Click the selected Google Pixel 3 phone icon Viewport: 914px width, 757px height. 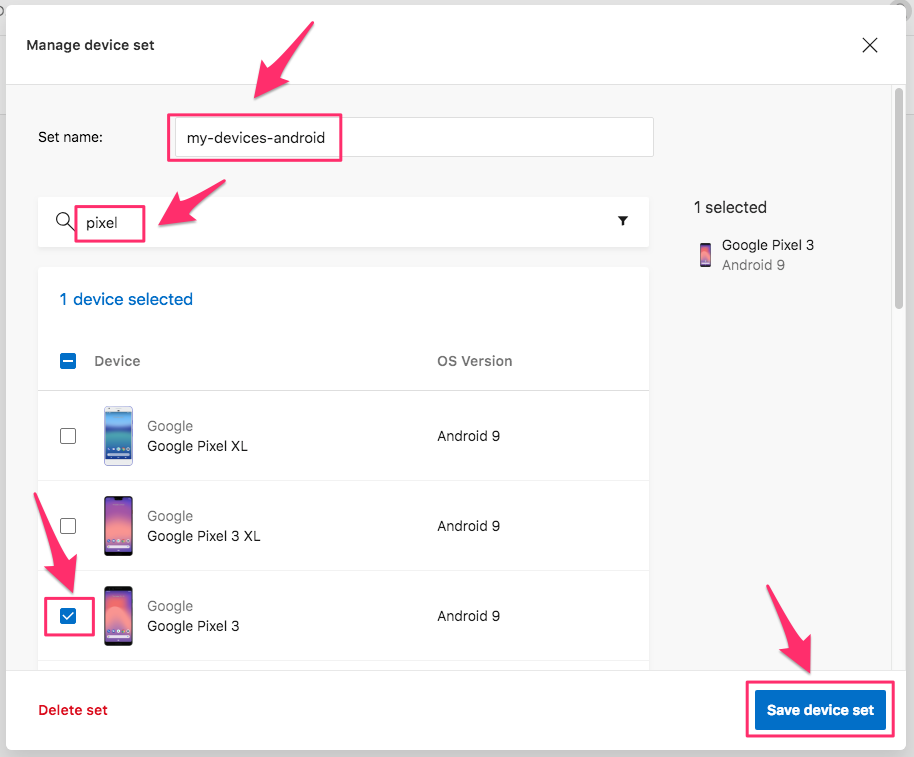pos(705,255)
